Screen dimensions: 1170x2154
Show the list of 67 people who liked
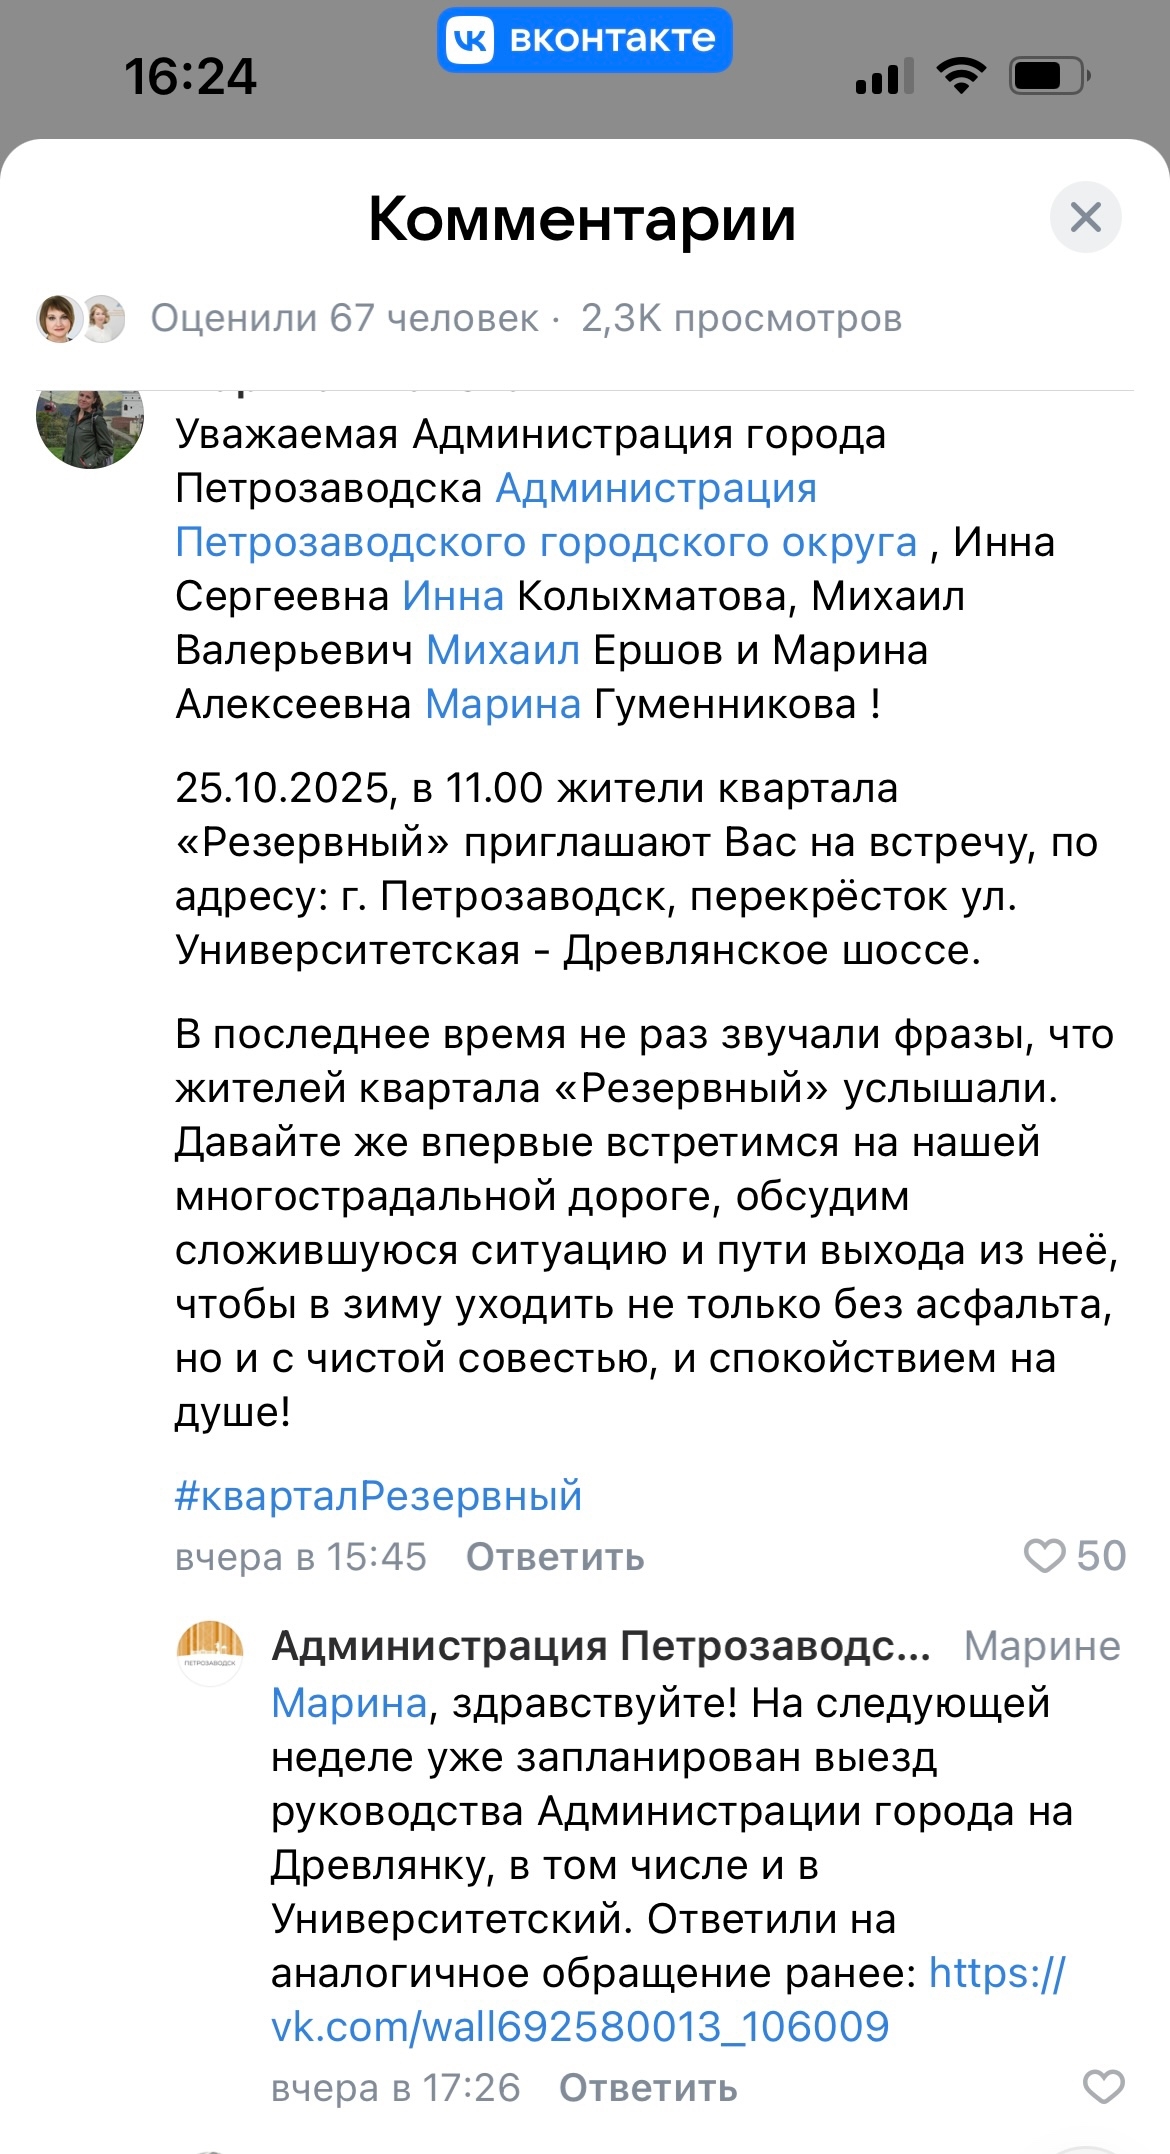coord(344,319)
